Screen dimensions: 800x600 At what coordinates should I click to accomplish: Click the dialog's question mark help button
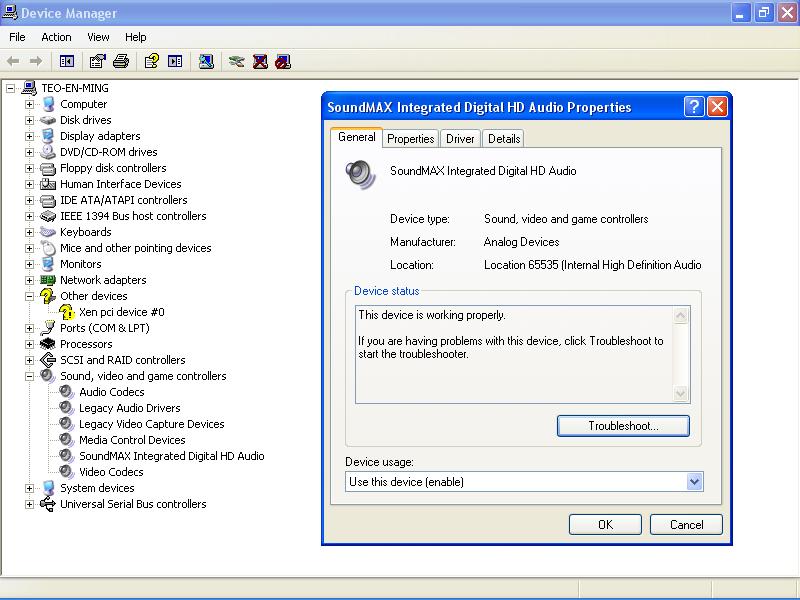694,107
